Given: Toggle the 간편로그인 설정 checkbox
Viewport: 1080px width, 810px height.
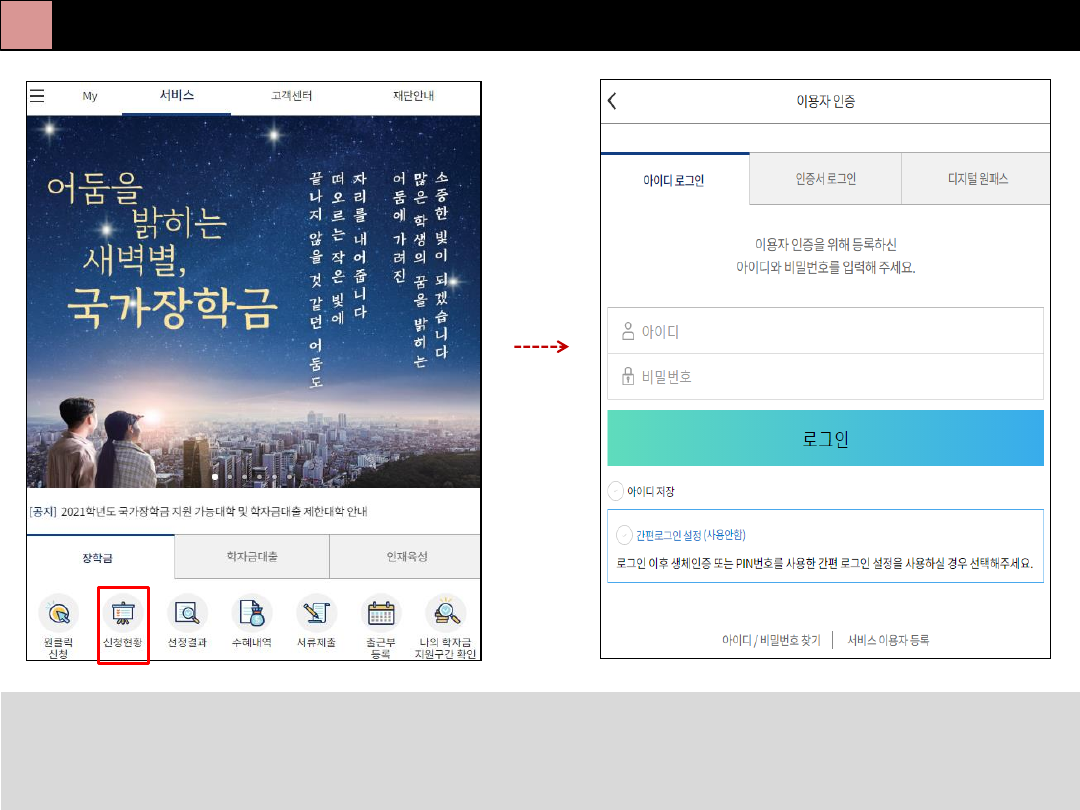Looking at the screenshot, I should click(x=625, y=535).
